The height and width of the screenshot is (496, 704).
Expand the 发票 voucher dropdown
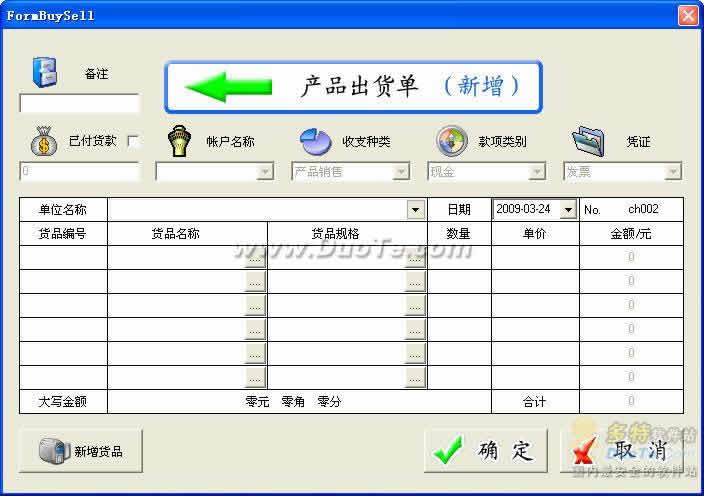[x=673, y=172]
